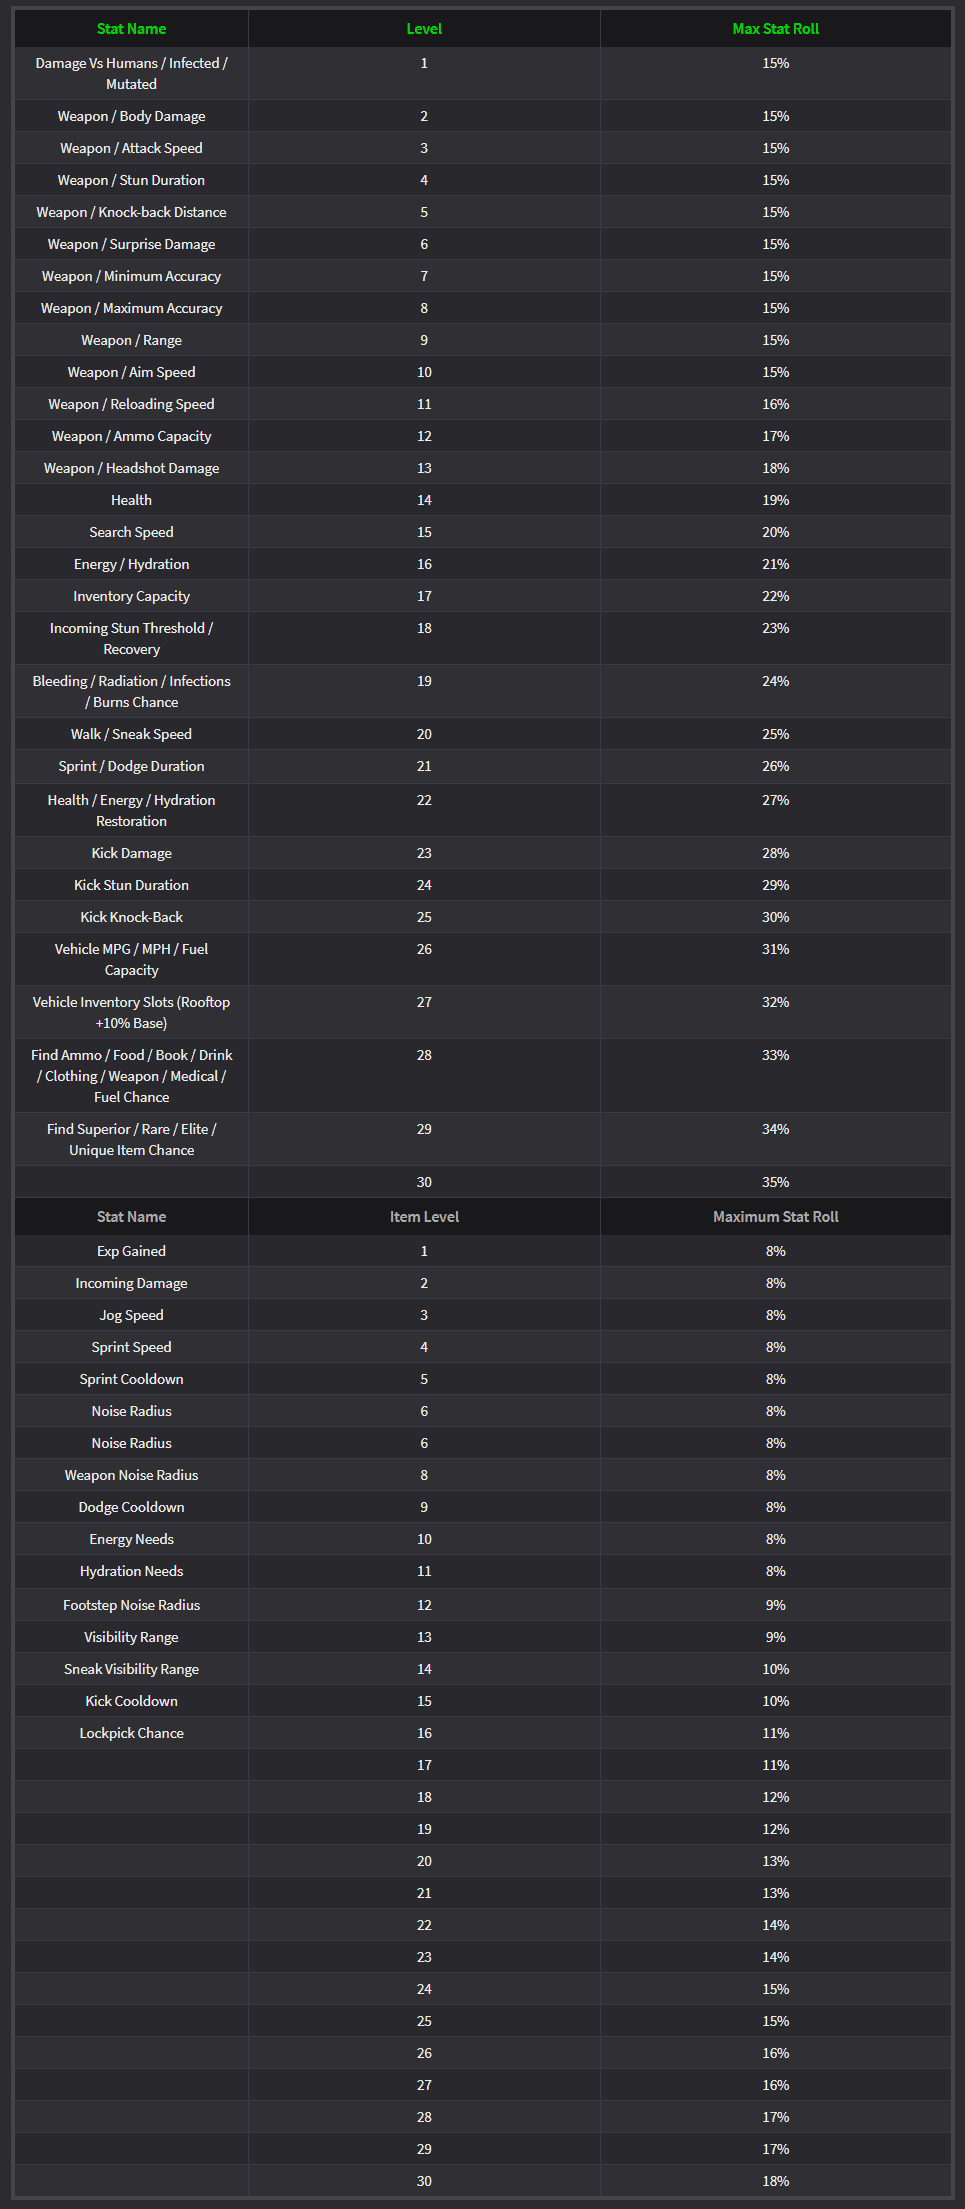Select the "Dodge Cooldown" stat cell
The height and width of the screenshot is (2209, 965).
click(x=131, y=1507)
